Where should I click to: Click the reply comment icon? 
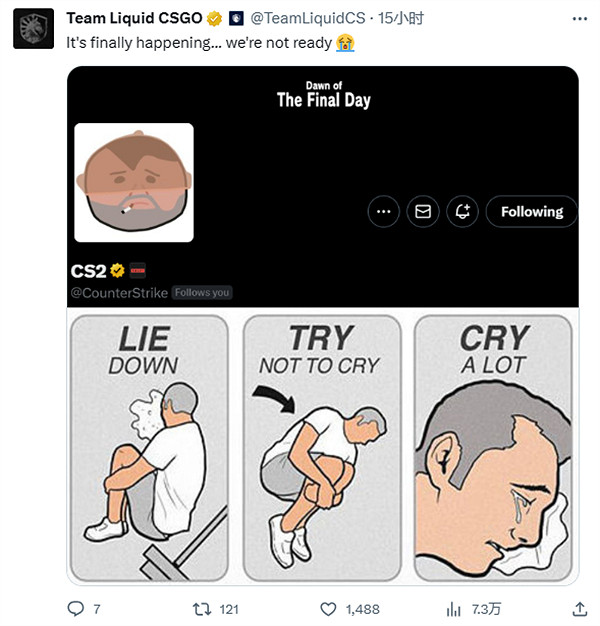point(76,608)
